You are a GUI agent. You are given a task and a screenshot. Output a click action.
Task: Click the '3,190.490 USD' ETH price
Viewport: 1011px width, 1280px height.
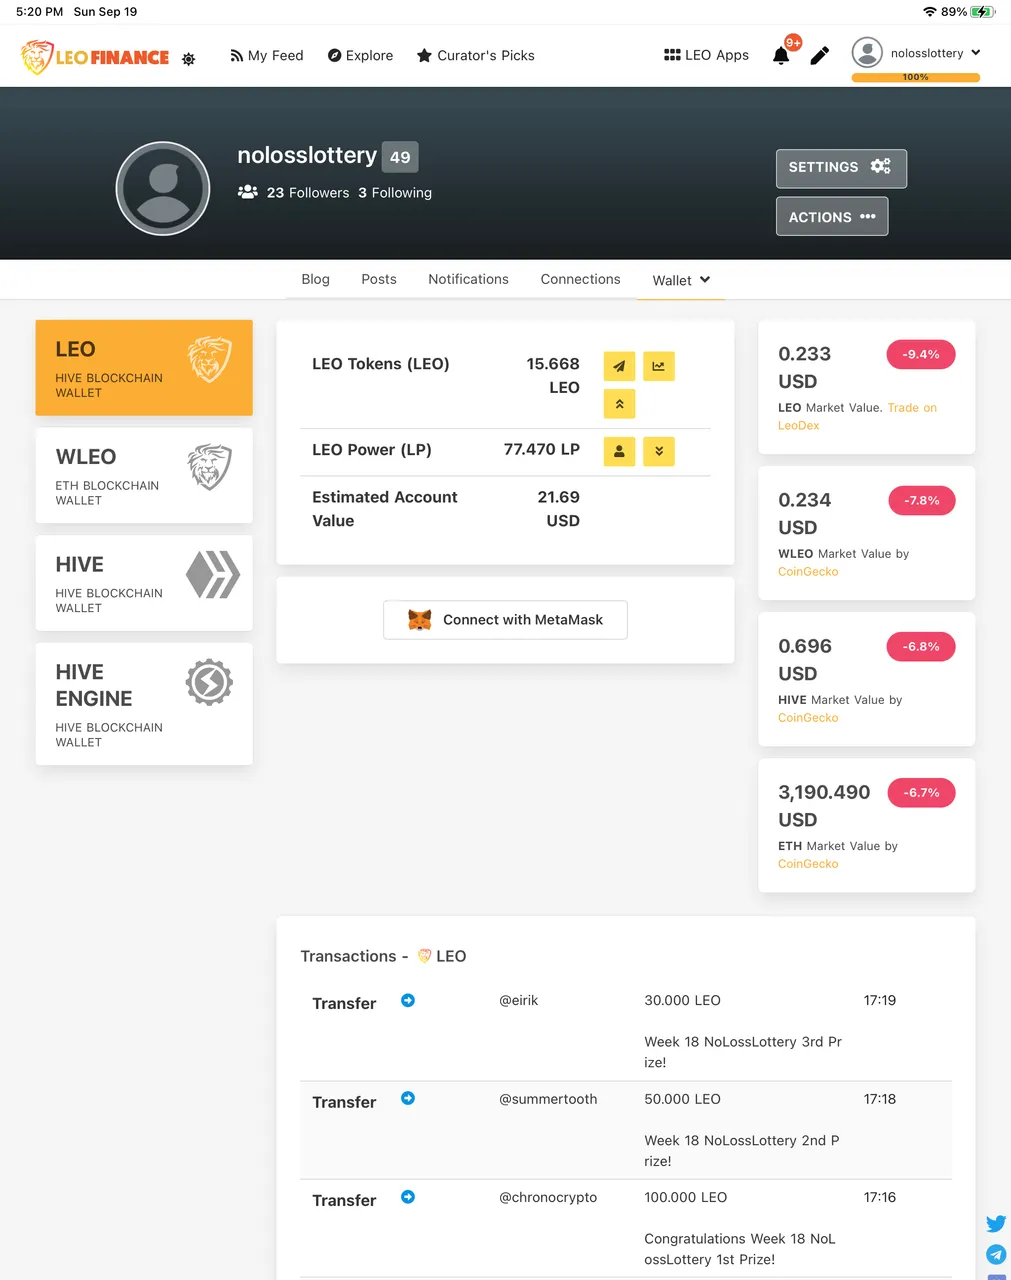pos(824,806)
